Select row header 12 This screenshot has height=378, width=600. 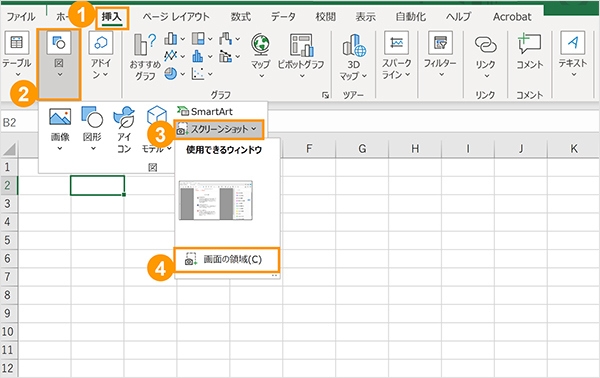coord(8,368)
